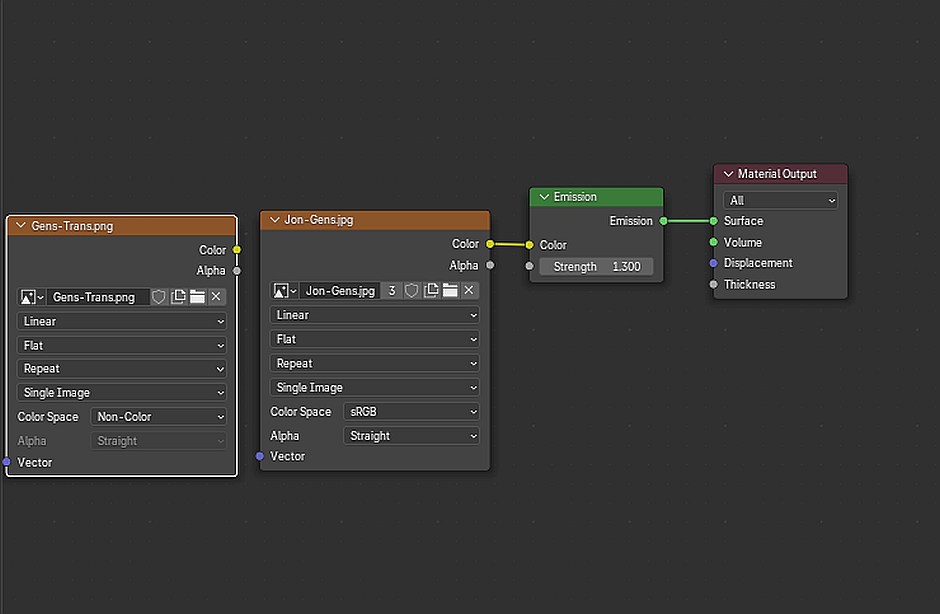Click Emission output socket
Image resolution: width=940 pixels, height=614 pixels.
664,221
